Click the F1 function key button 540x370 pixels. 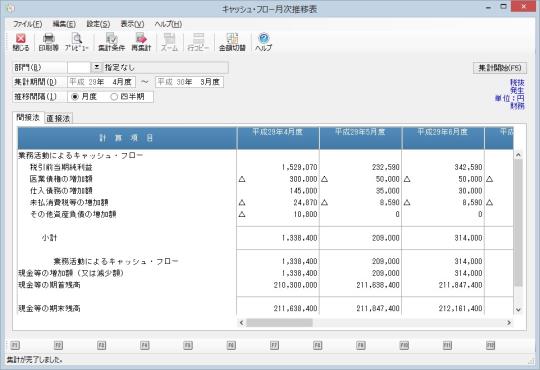click(15, 345)
